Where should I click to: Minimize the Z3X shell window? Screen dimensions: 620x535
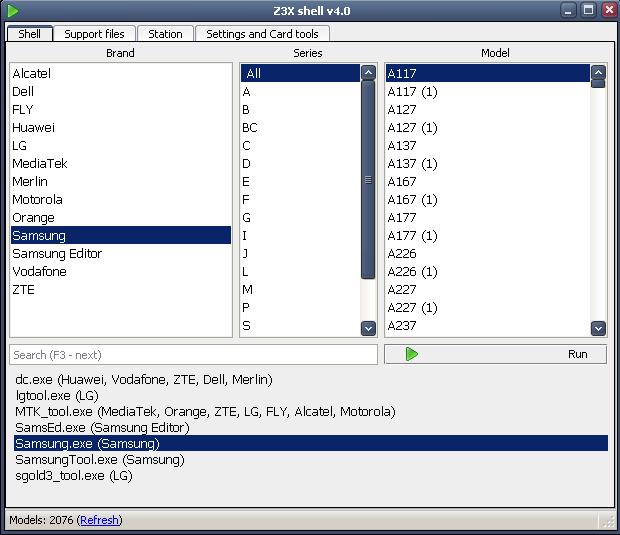pos(568,10)
